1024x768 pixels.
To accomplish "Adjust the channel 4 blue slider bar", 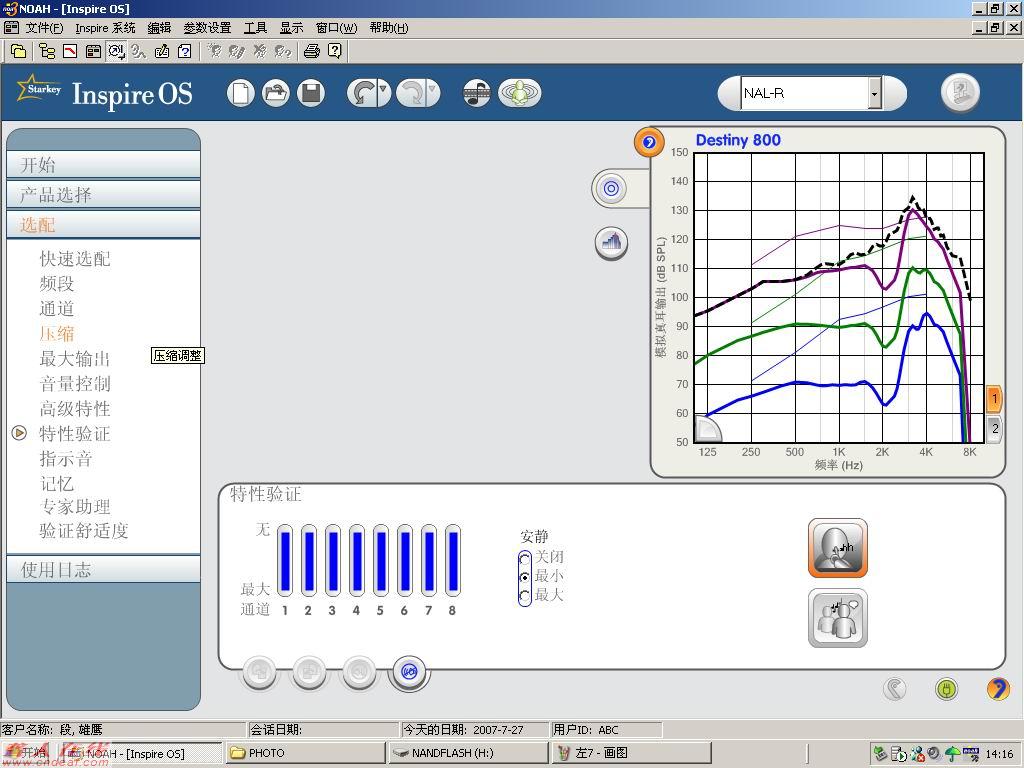I will 357,561.
